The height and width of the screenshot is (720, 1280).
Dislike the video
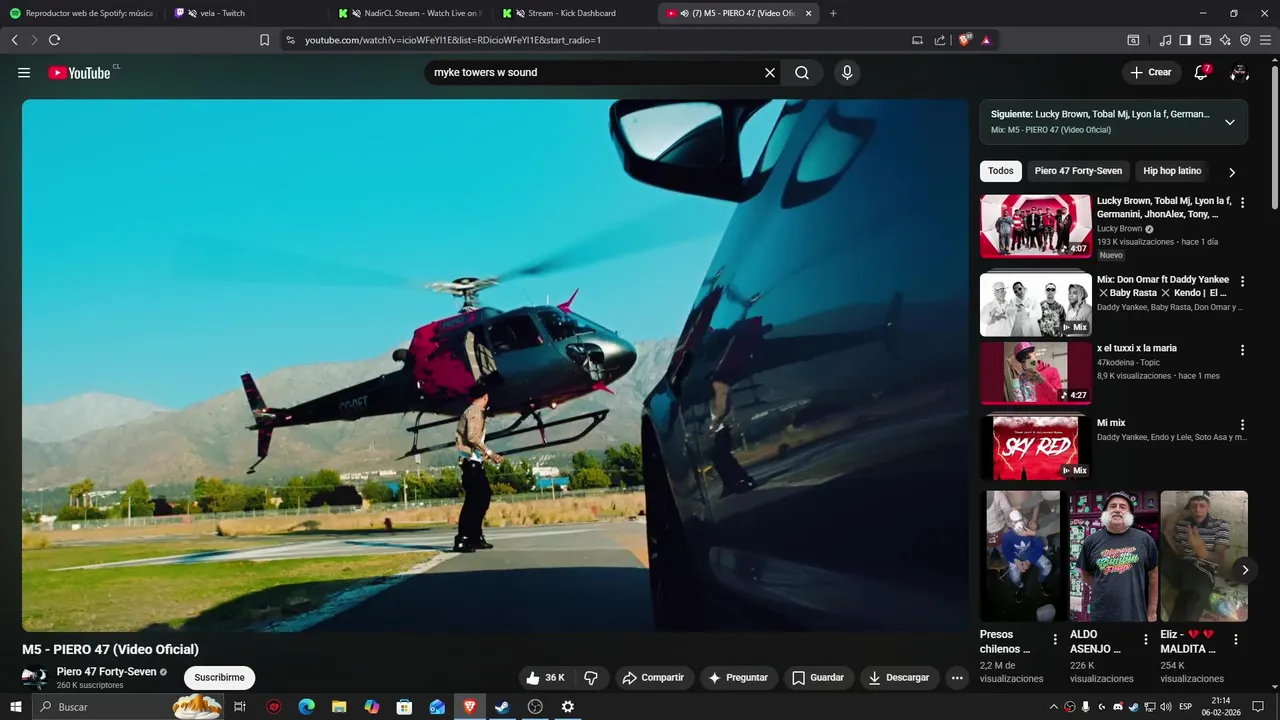[591, 678]
